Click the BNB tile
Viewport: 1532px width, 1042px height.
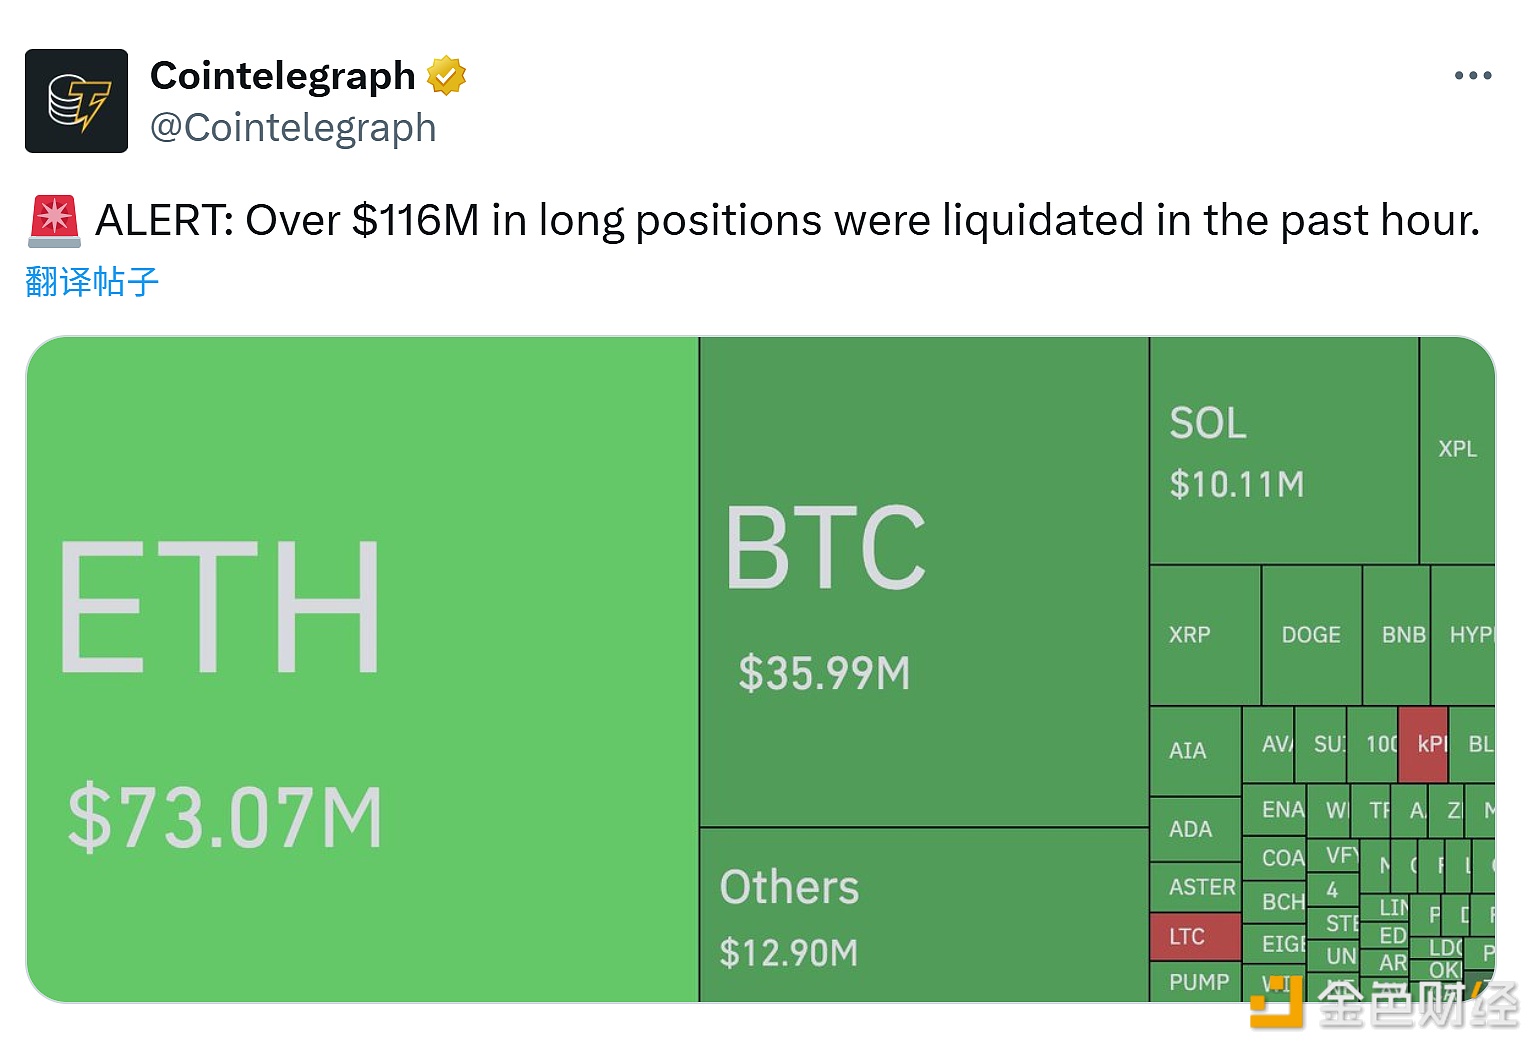(x=1397, y=635)
